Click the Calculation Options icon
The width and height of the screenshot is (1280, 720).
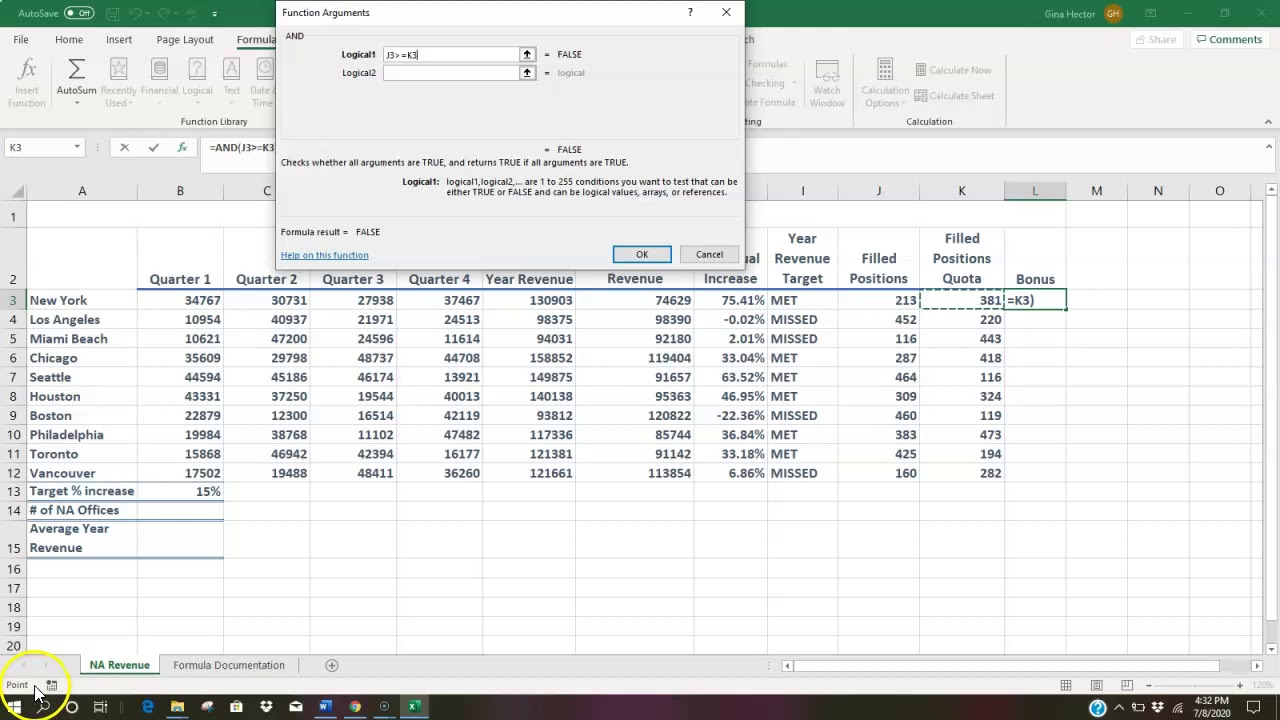[885, 70]
